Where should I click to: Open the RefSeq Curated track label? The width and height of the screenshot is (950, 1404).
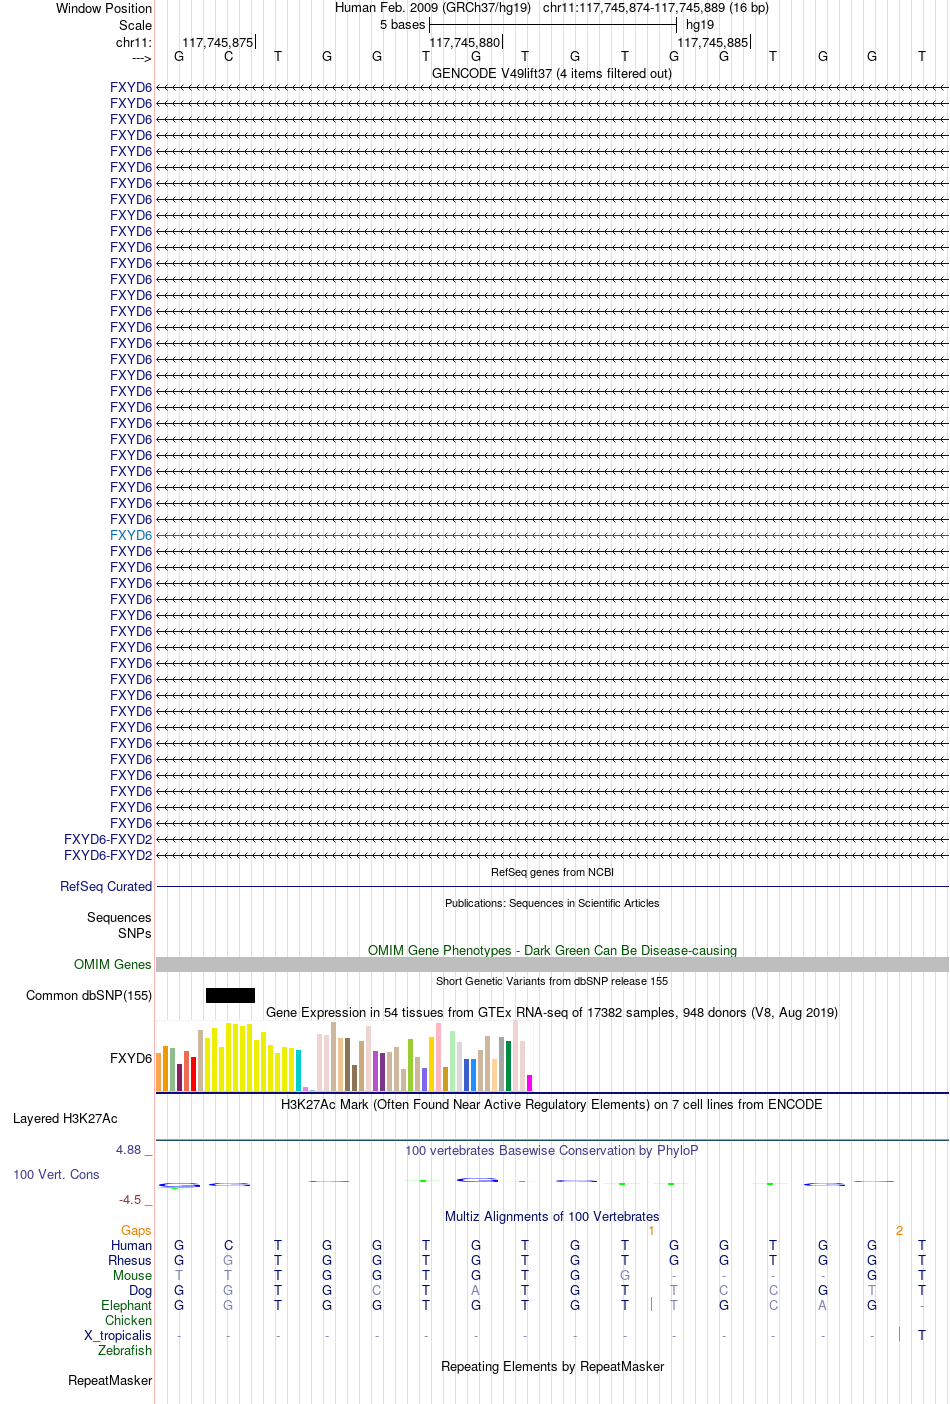click(106, 886)
